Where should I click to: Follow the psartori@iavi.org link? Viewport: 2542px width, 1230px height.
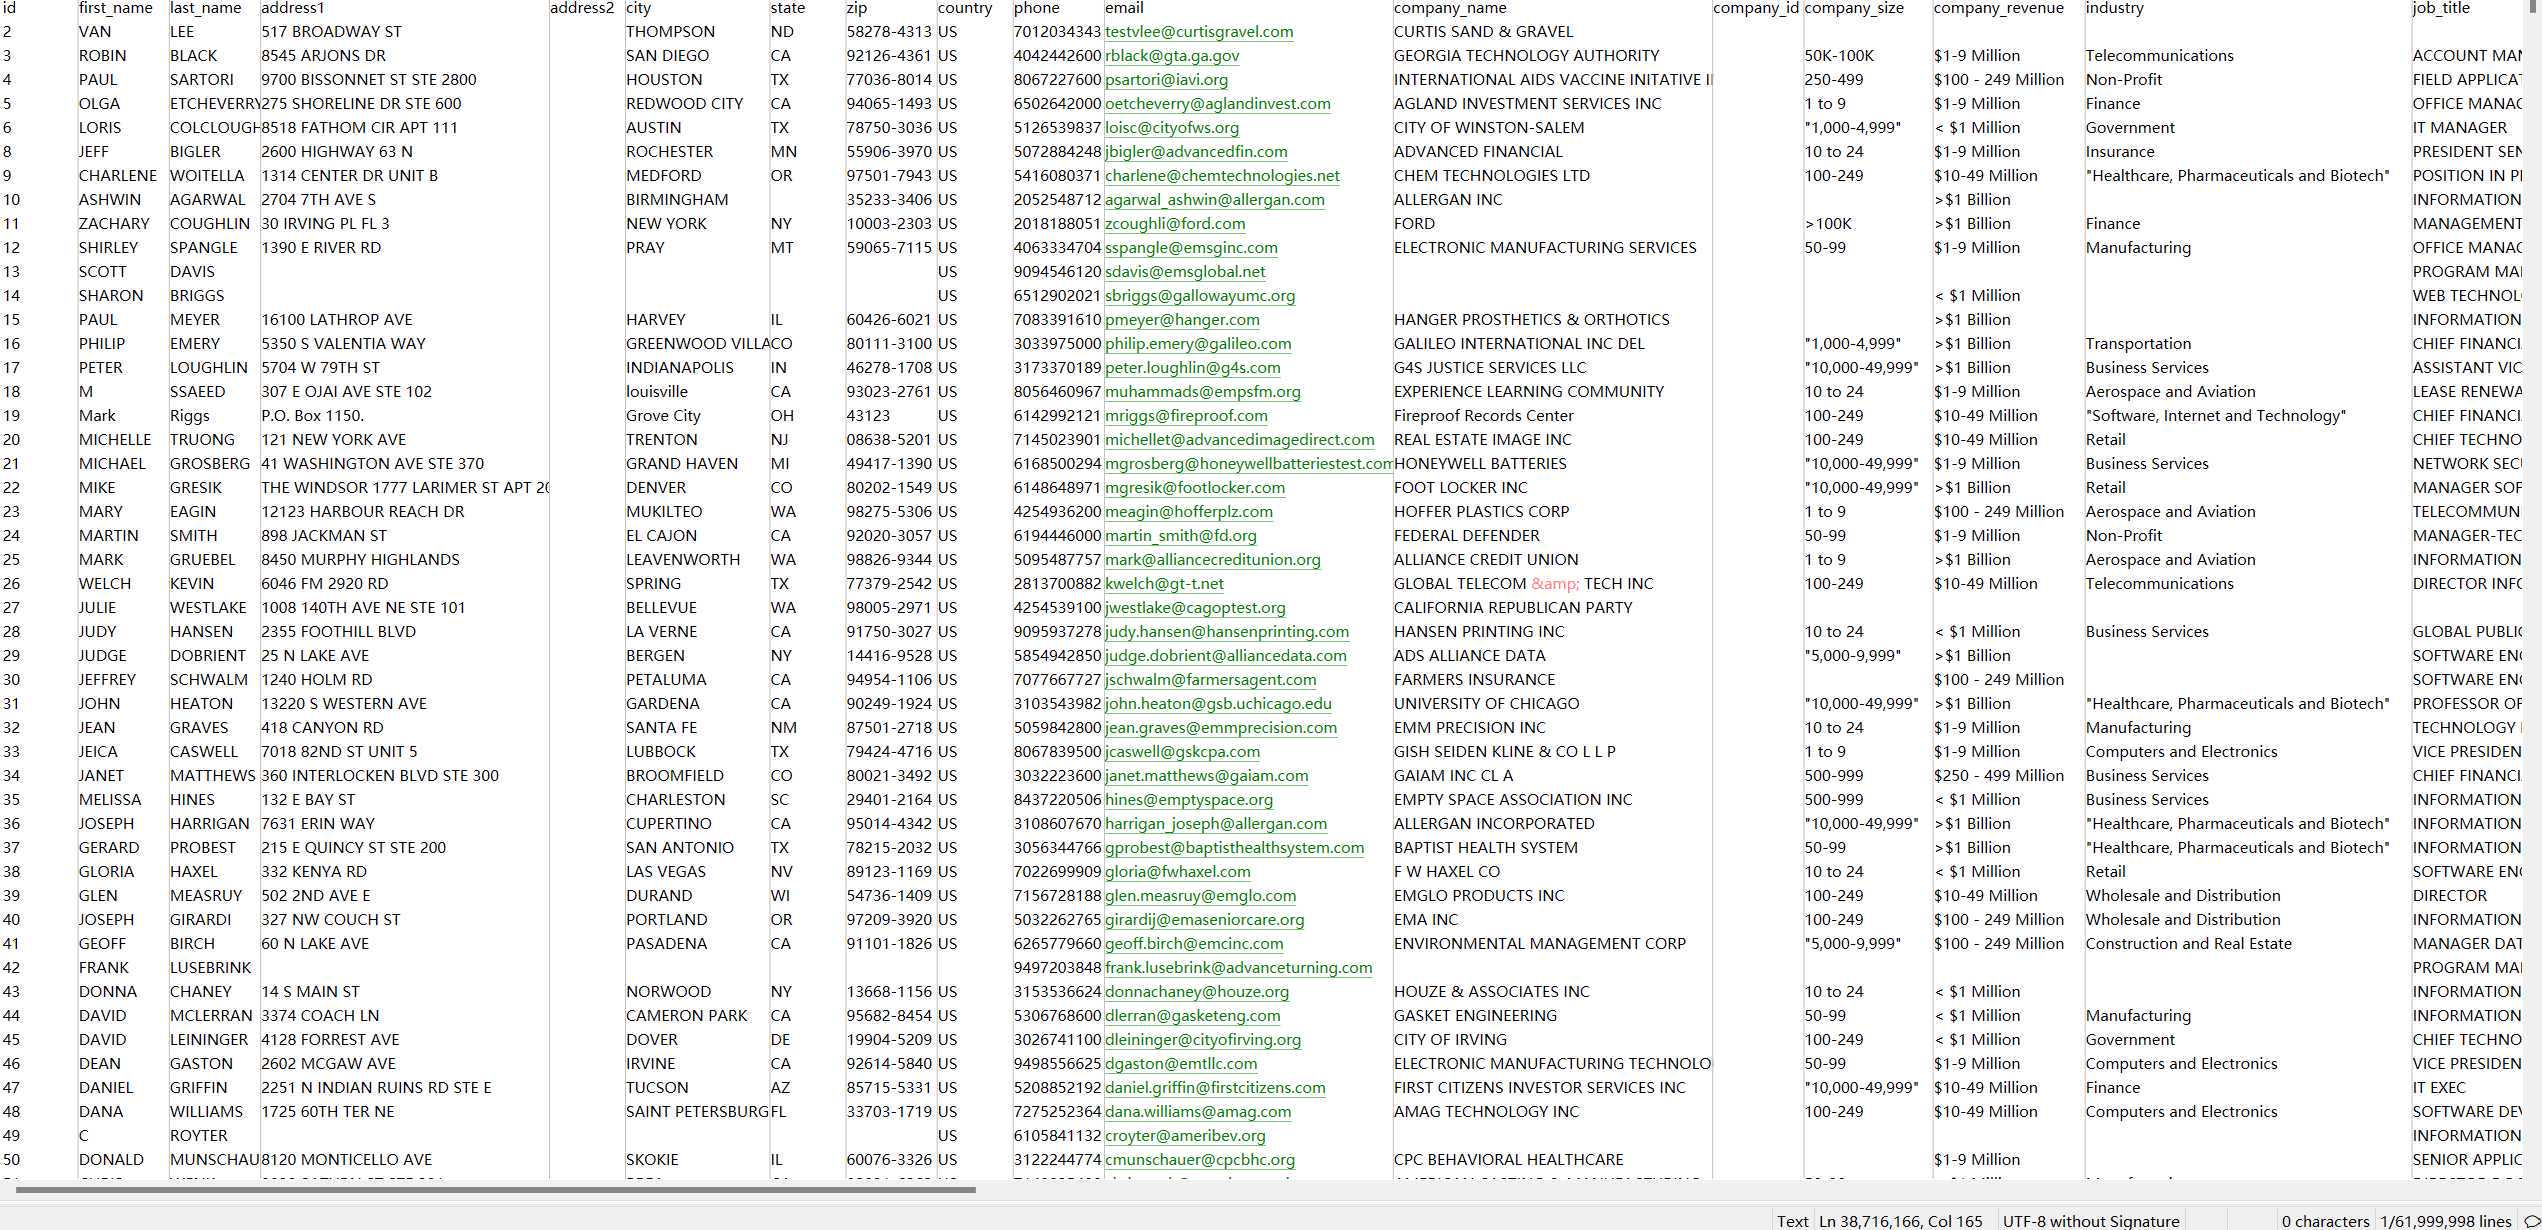click(x=1166, y=80)
